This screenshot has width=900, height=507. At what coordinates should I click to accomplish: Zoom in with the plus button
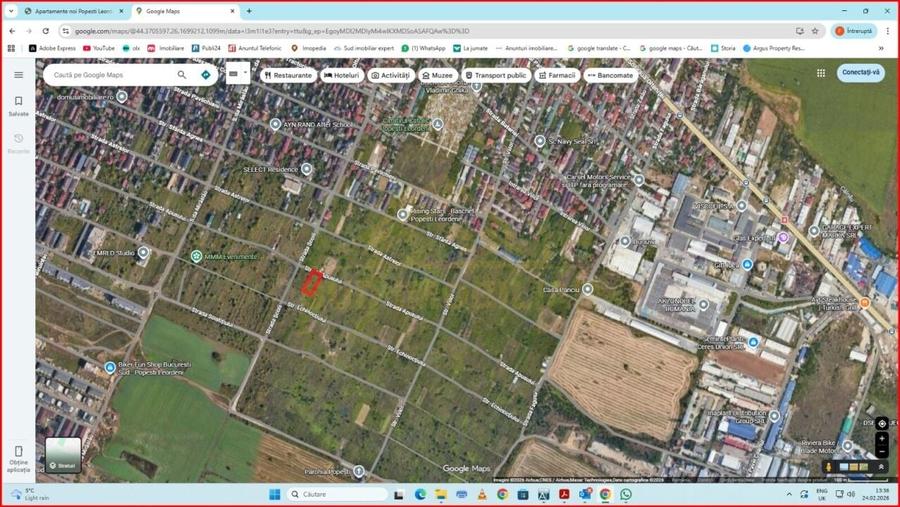(881, 438)
